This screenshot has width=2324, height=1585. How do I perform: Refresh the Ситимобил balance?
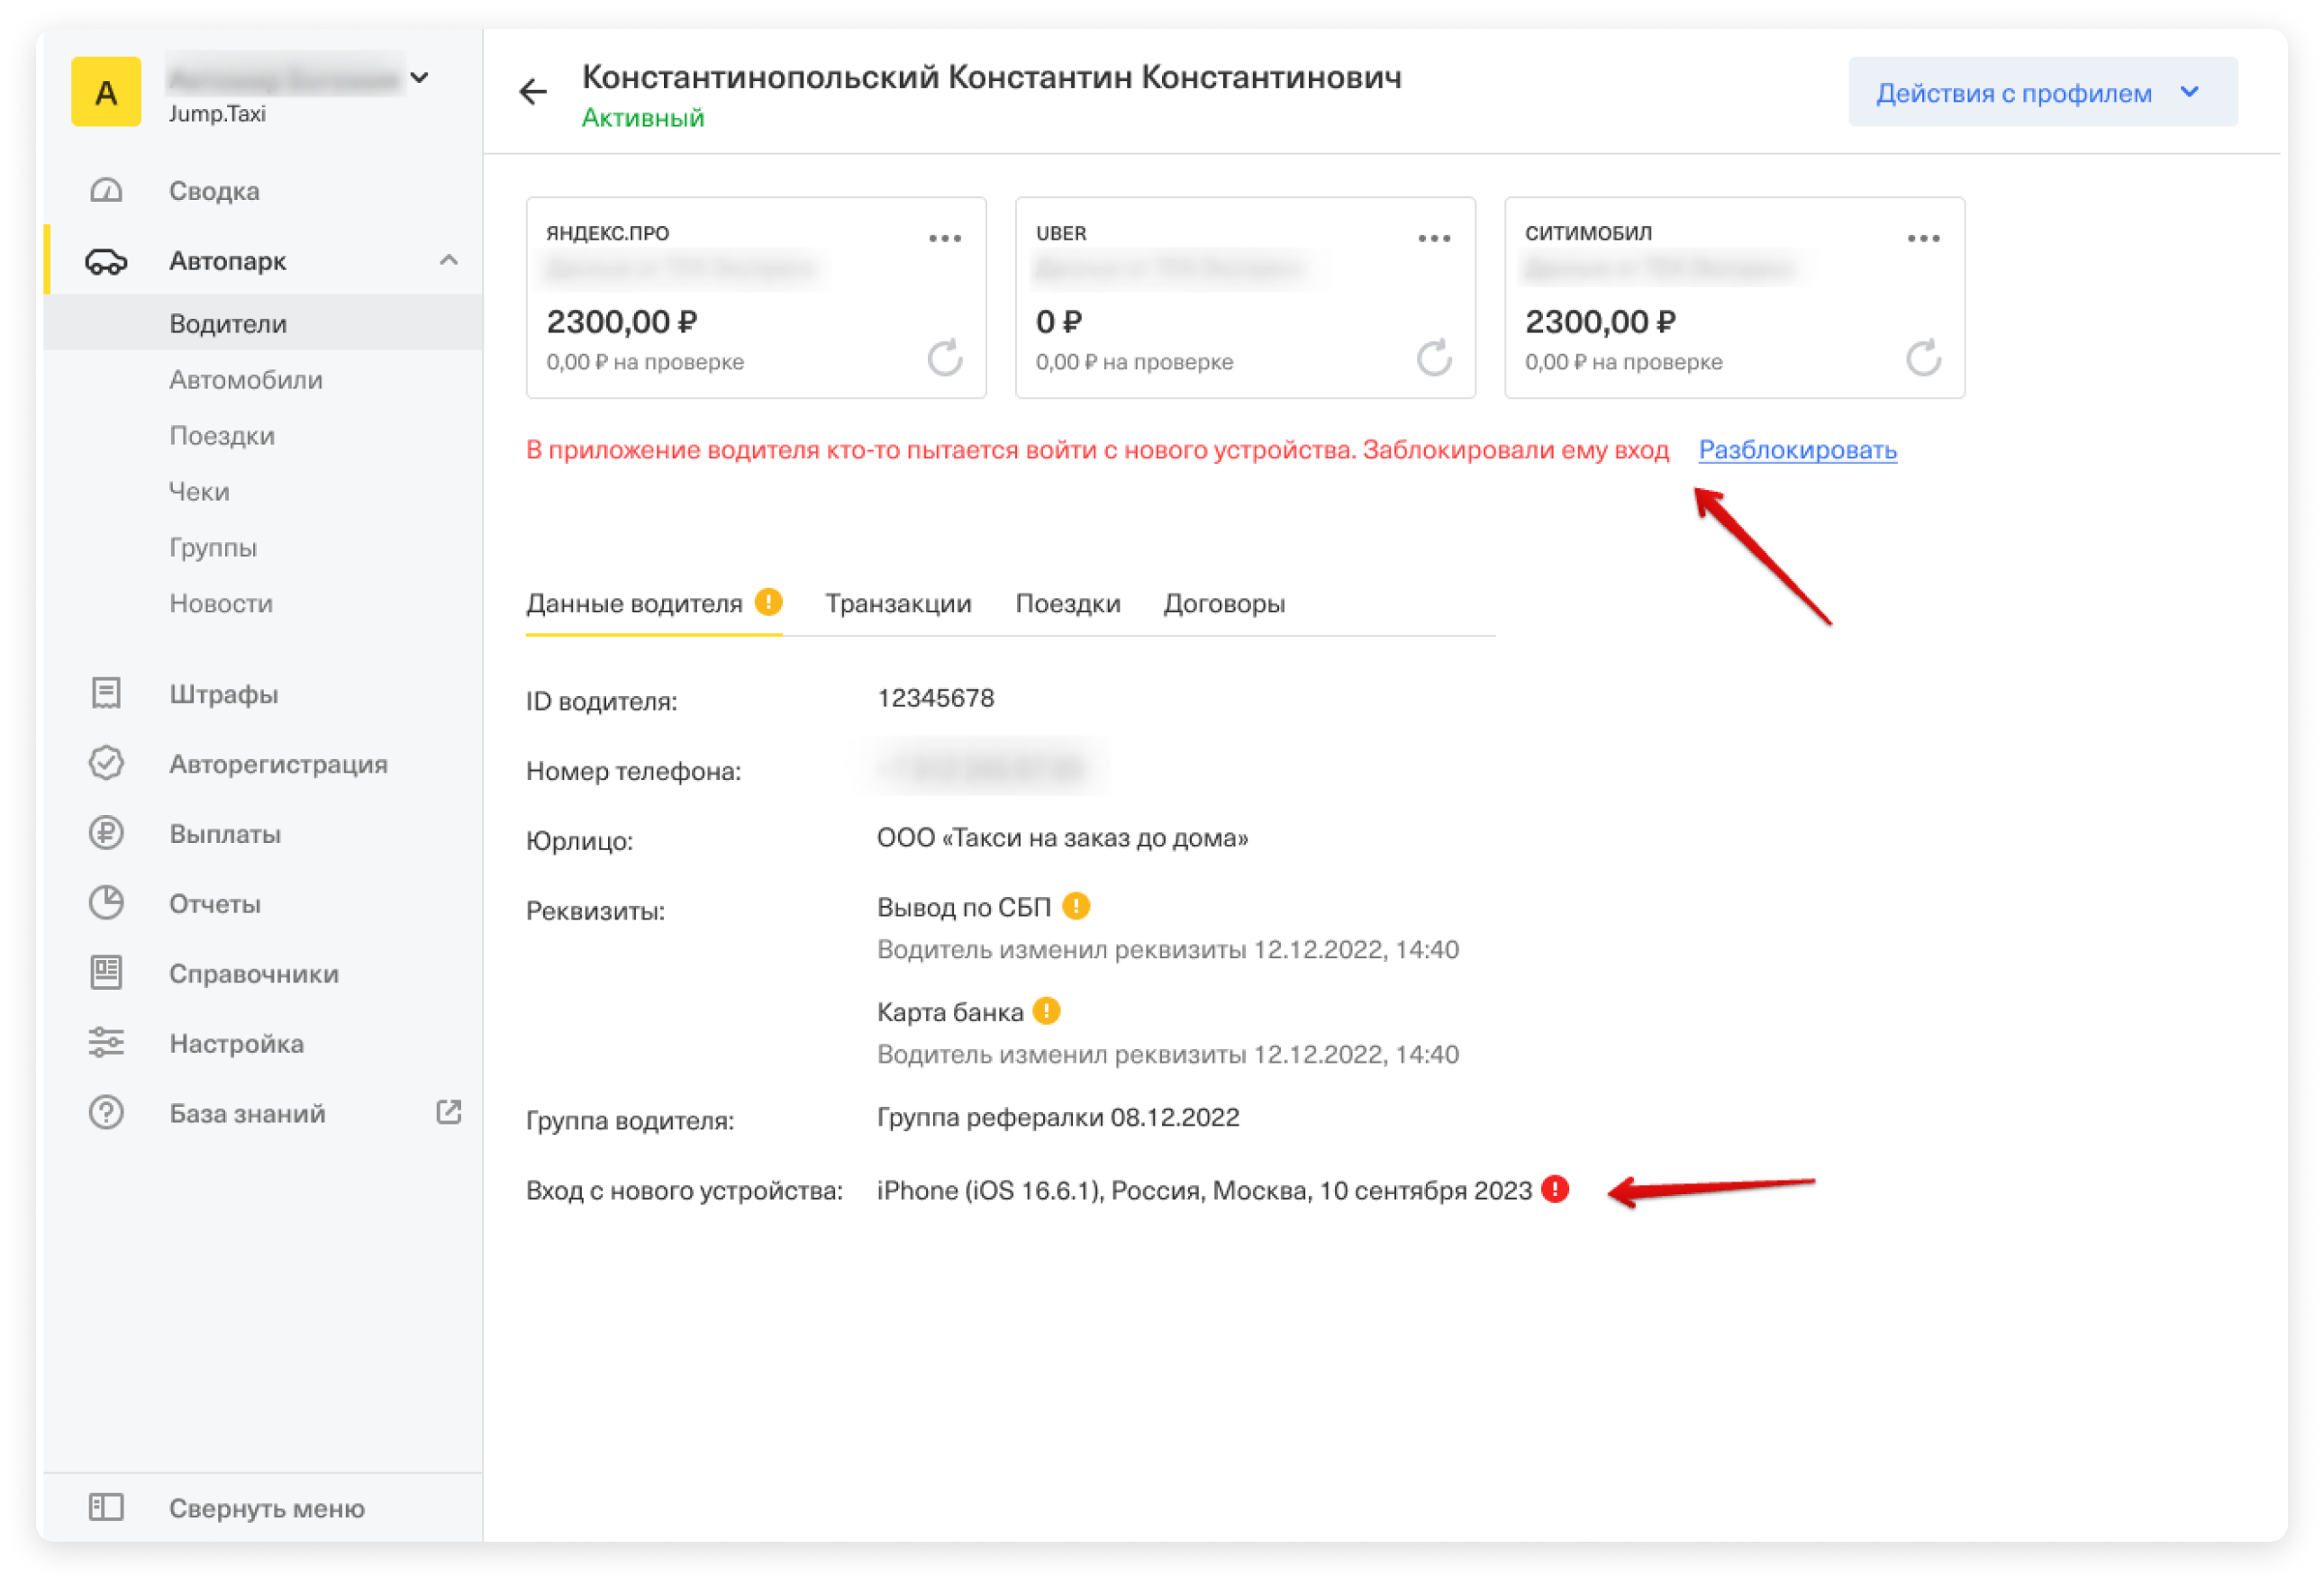[1922, 357]
